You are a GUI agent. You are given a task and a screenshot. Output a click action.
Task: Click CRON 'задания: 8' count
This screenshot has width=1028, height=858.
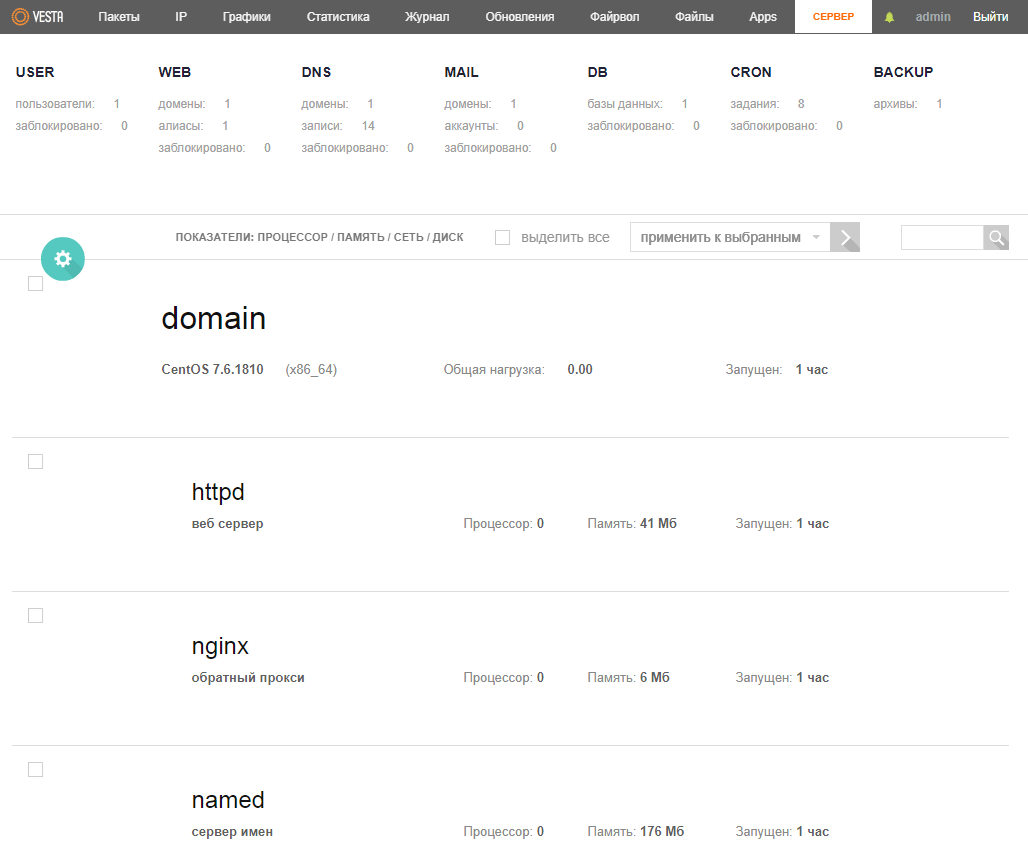click(768, 104)
